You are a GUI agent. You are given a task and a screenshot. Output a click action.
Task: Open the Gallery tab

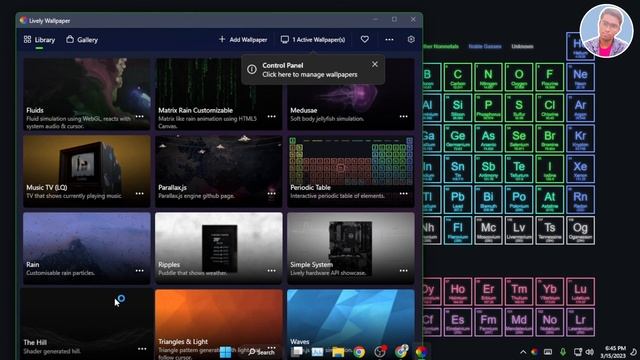pos(82,40)
